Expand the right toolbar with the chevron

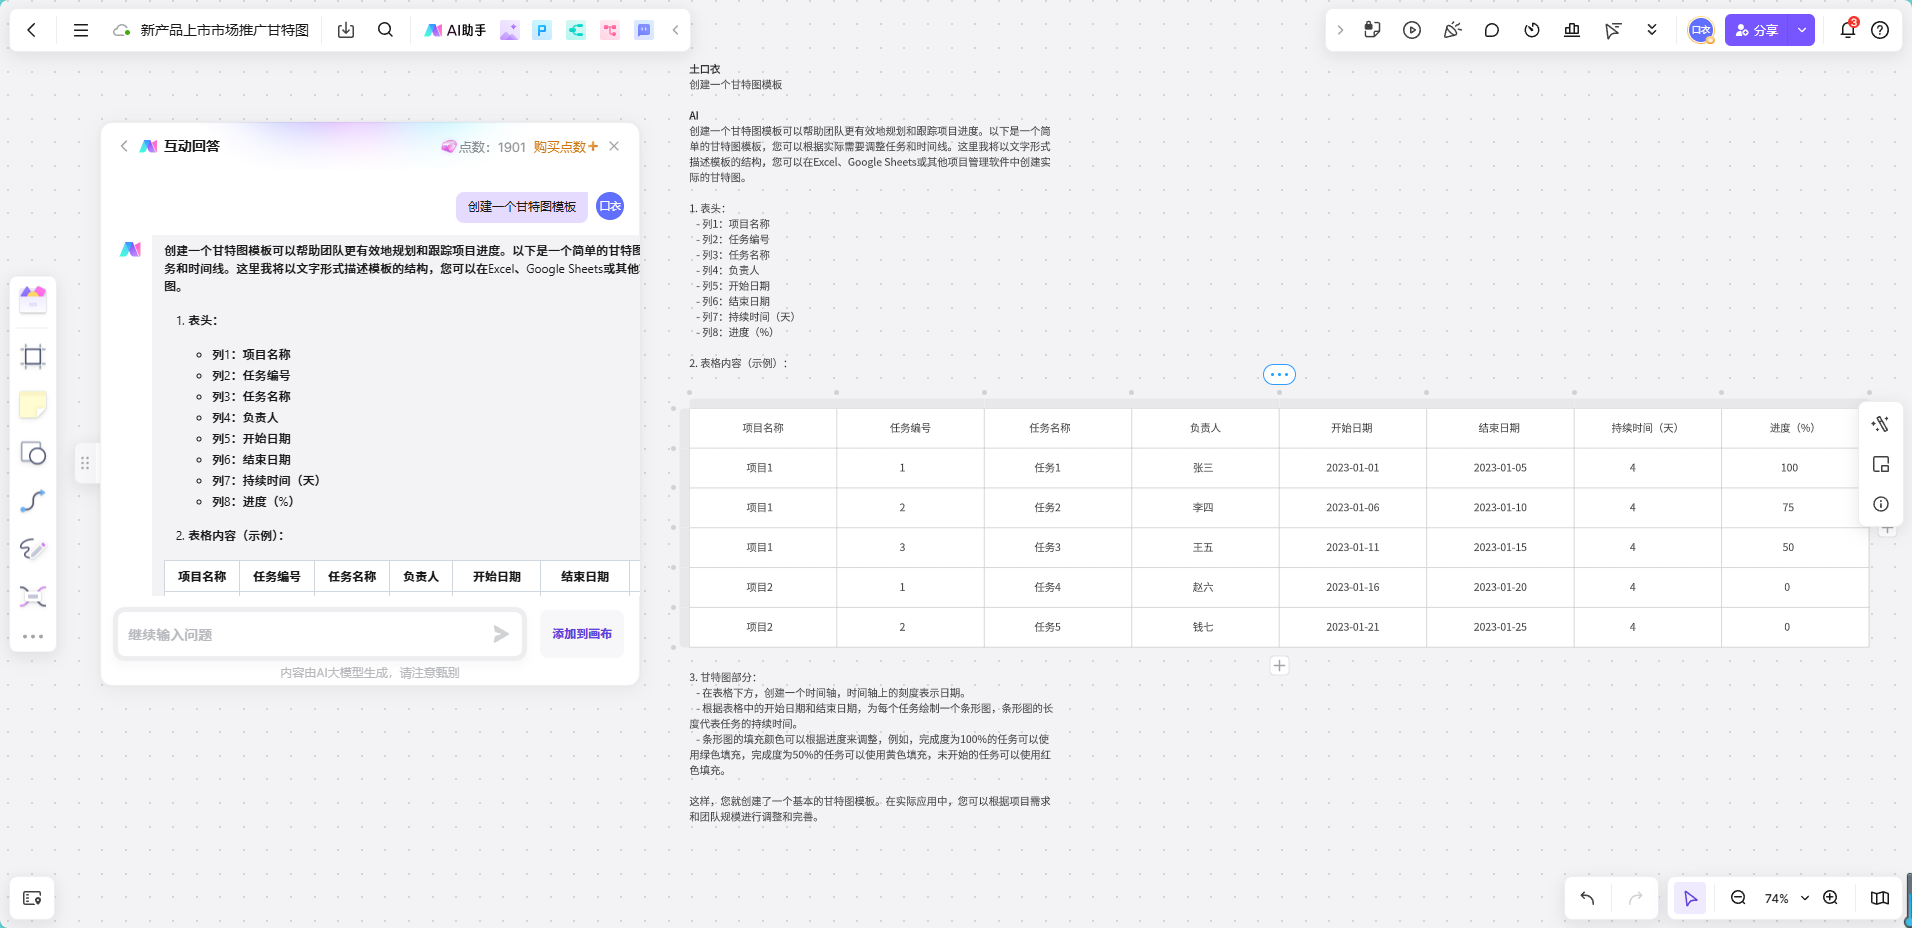coord(1341,30)
